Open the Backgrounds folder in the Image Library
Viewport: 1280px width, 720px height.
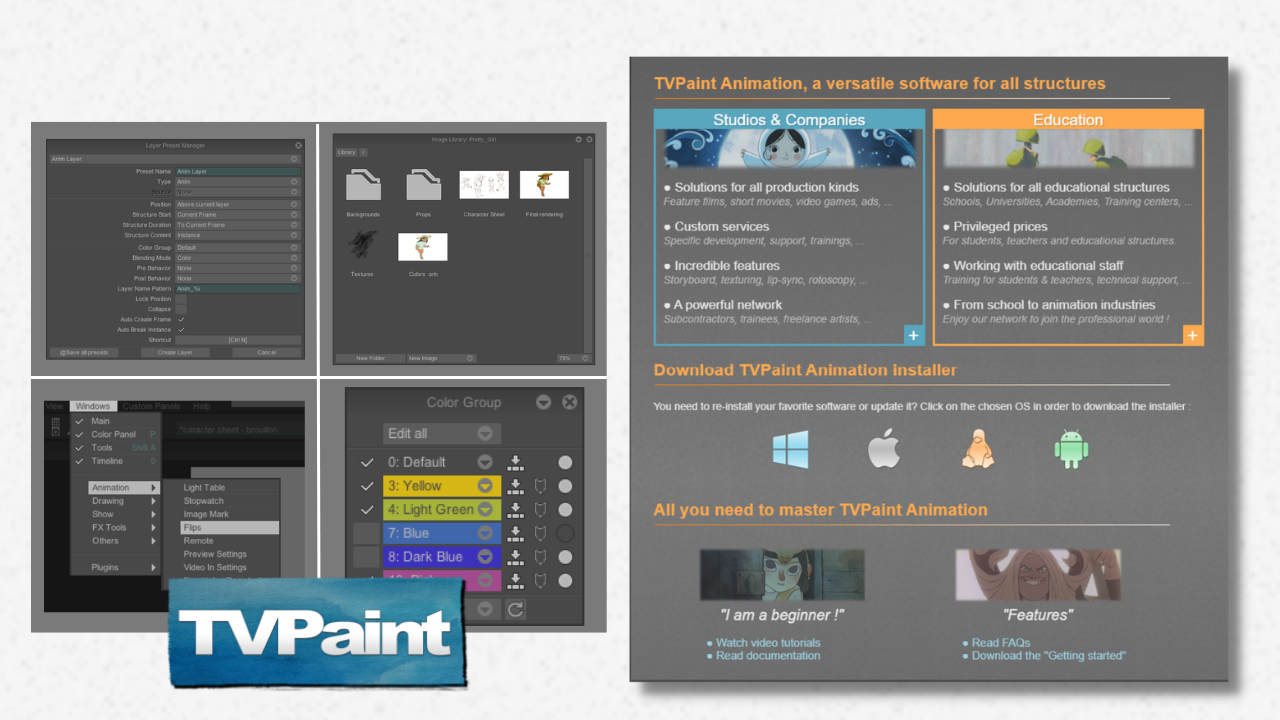pos(364,185)
